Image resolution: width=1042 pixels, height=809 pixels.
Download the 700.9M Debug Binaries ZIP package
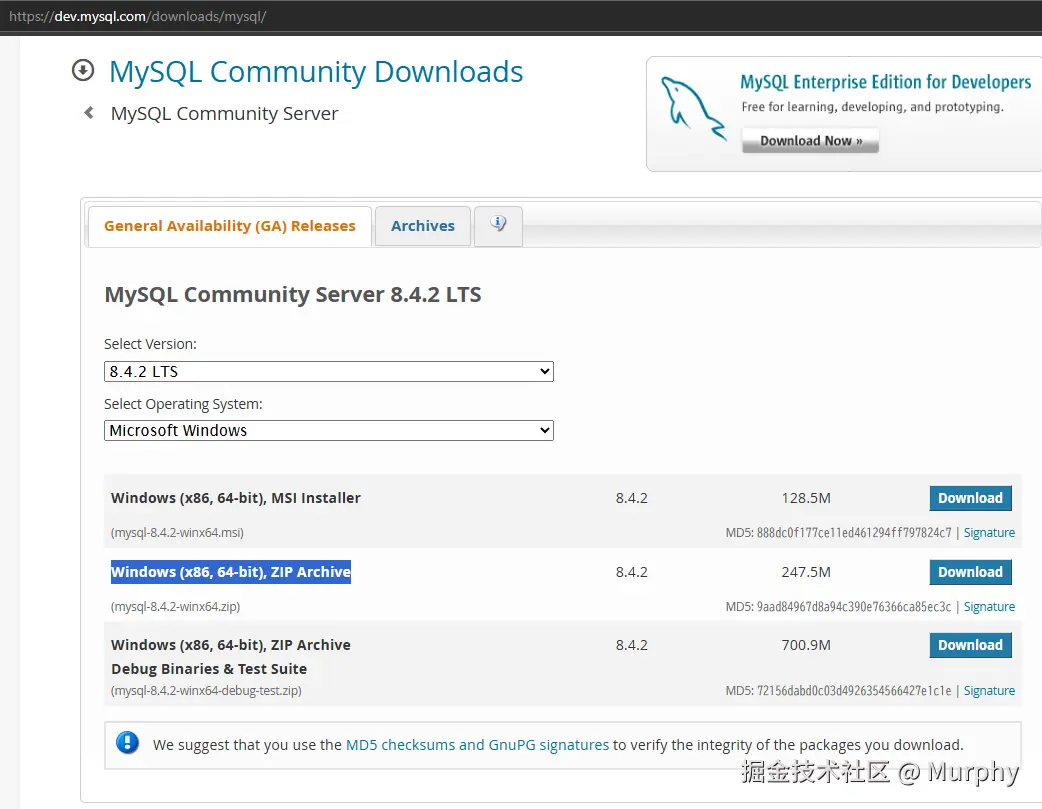[x=970, y=645]
